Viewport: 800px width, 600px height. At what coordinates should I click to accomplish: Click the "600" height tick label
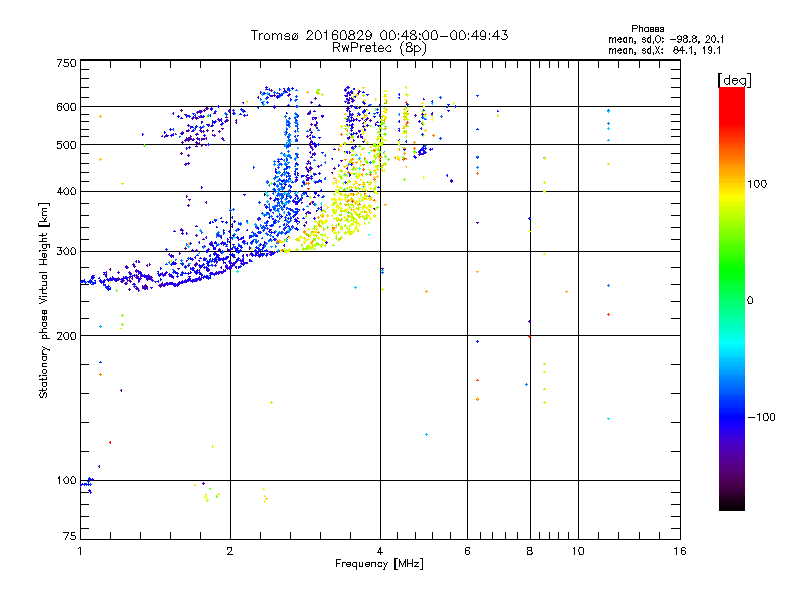click(66, 107)
